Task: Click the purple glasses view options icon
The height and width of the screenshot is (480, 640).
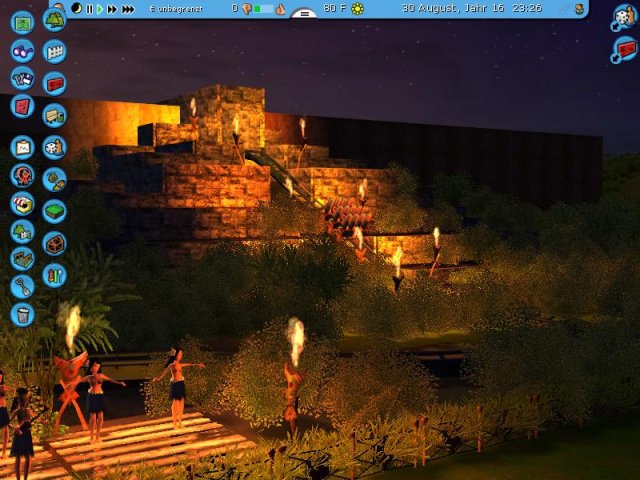Action: point(22,51)
